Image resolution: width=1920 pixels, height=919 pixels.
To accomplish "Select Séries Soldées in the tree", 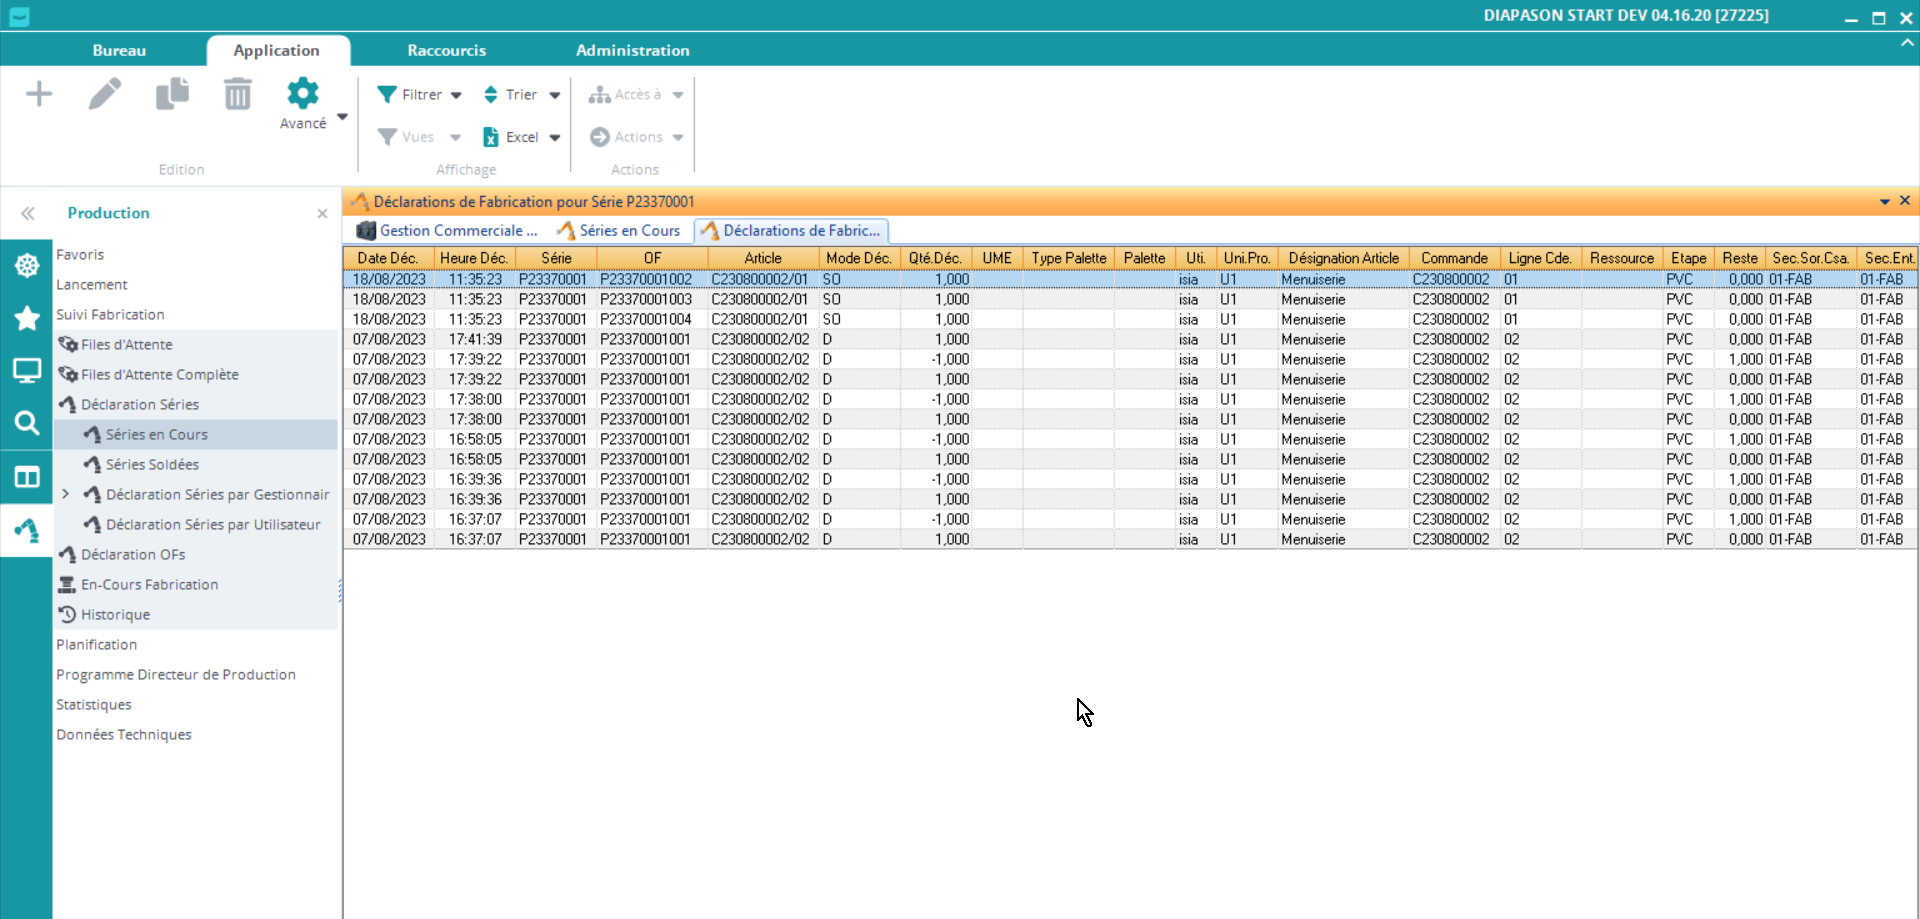I will 152,464.
